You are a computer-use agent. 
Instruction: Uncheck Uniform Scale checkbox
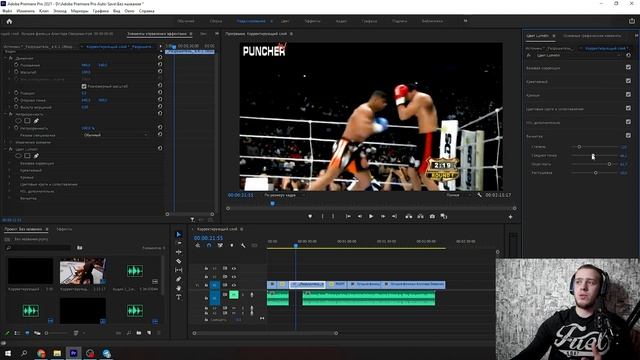pyautogui.click(x=84, y=86)
